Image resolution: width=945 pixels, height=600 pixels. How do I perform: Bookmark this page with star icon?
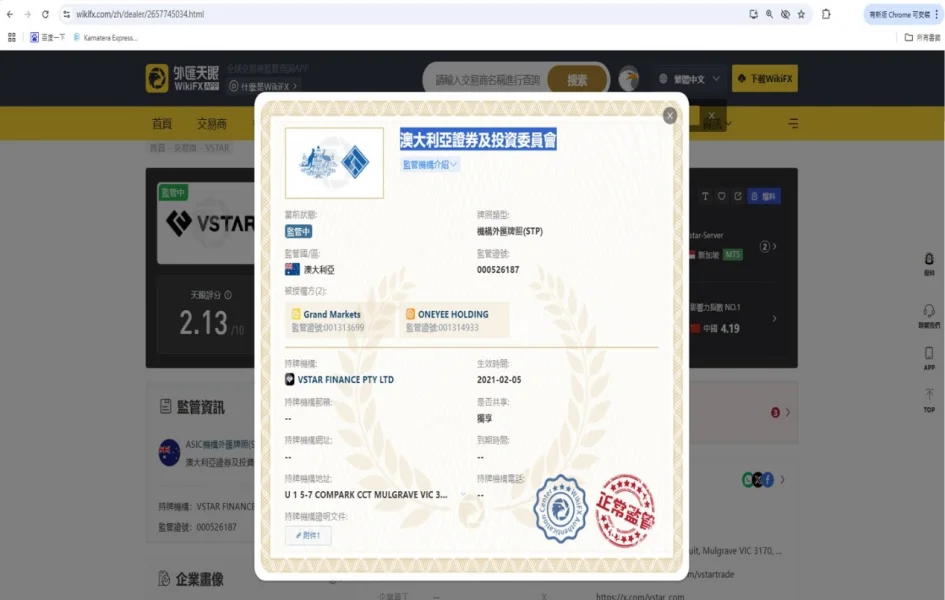click(801, 14)
